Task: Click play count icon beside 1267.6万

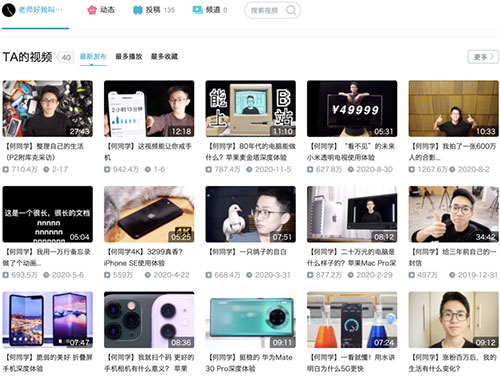Action: (412, 169)
